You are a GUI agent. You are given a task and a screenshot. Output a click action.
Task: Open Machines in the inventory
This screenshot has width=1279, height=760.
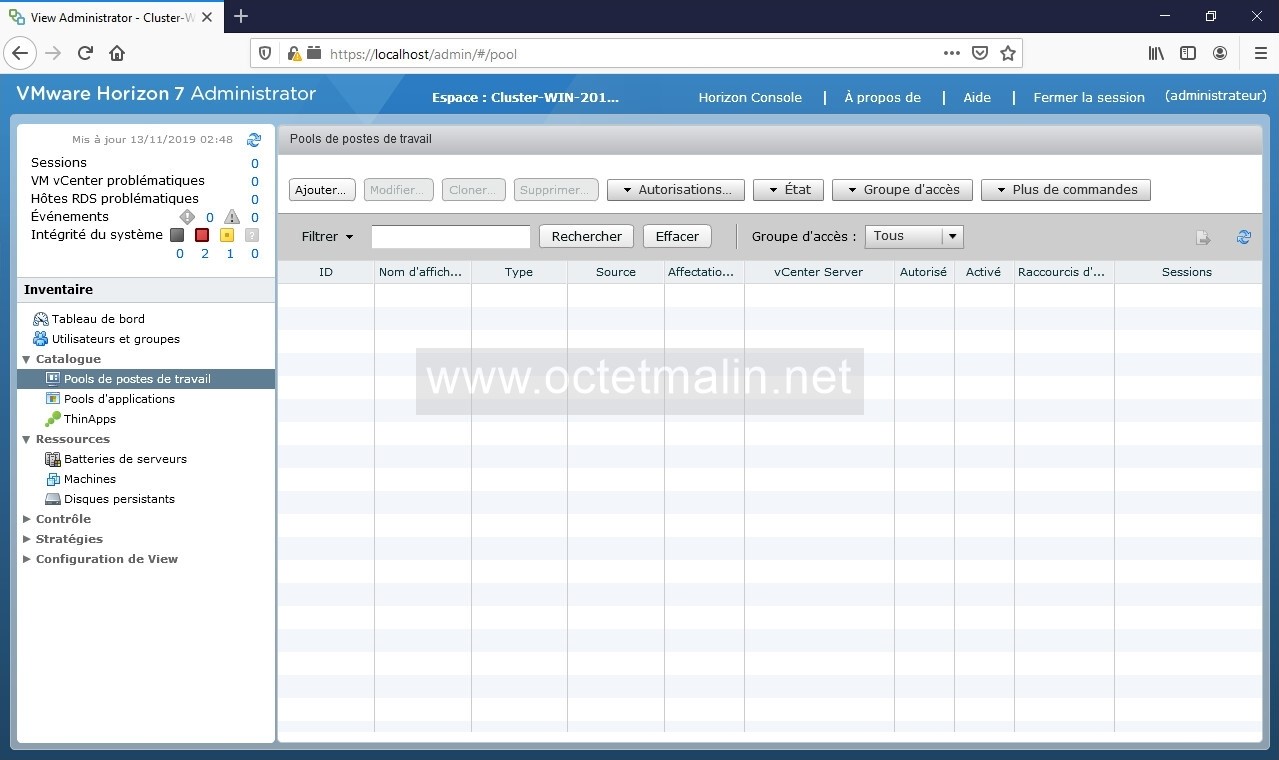(x=90, y=479)
